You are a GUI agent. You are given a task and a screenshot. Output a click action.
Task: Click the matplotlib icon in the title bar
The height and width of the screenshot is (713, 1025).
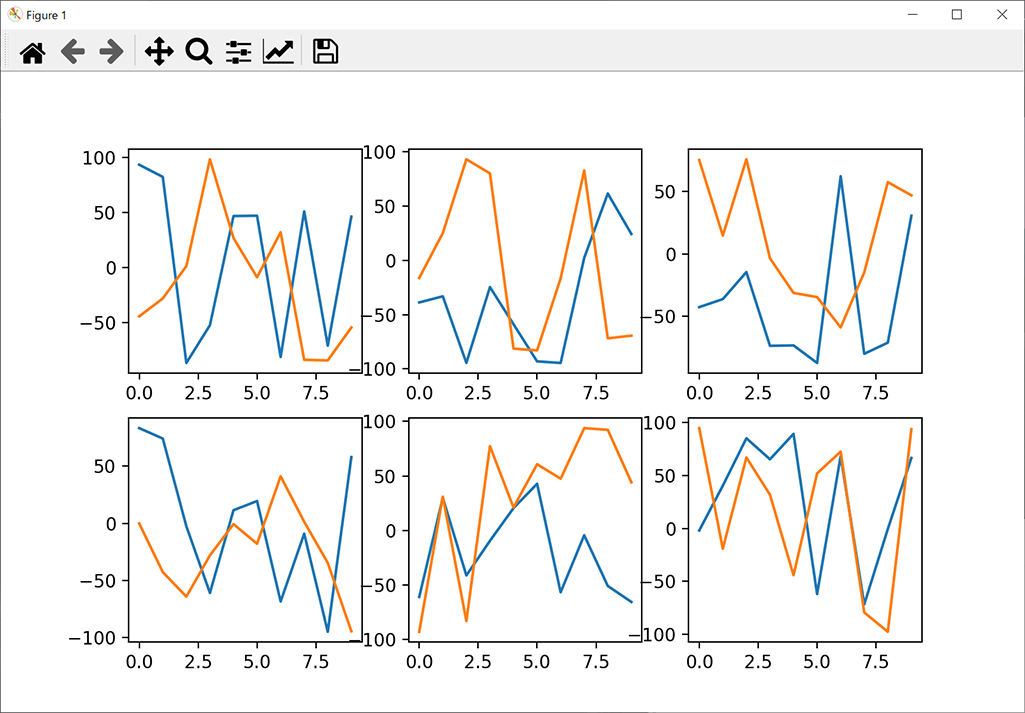(x=14, y=14)
